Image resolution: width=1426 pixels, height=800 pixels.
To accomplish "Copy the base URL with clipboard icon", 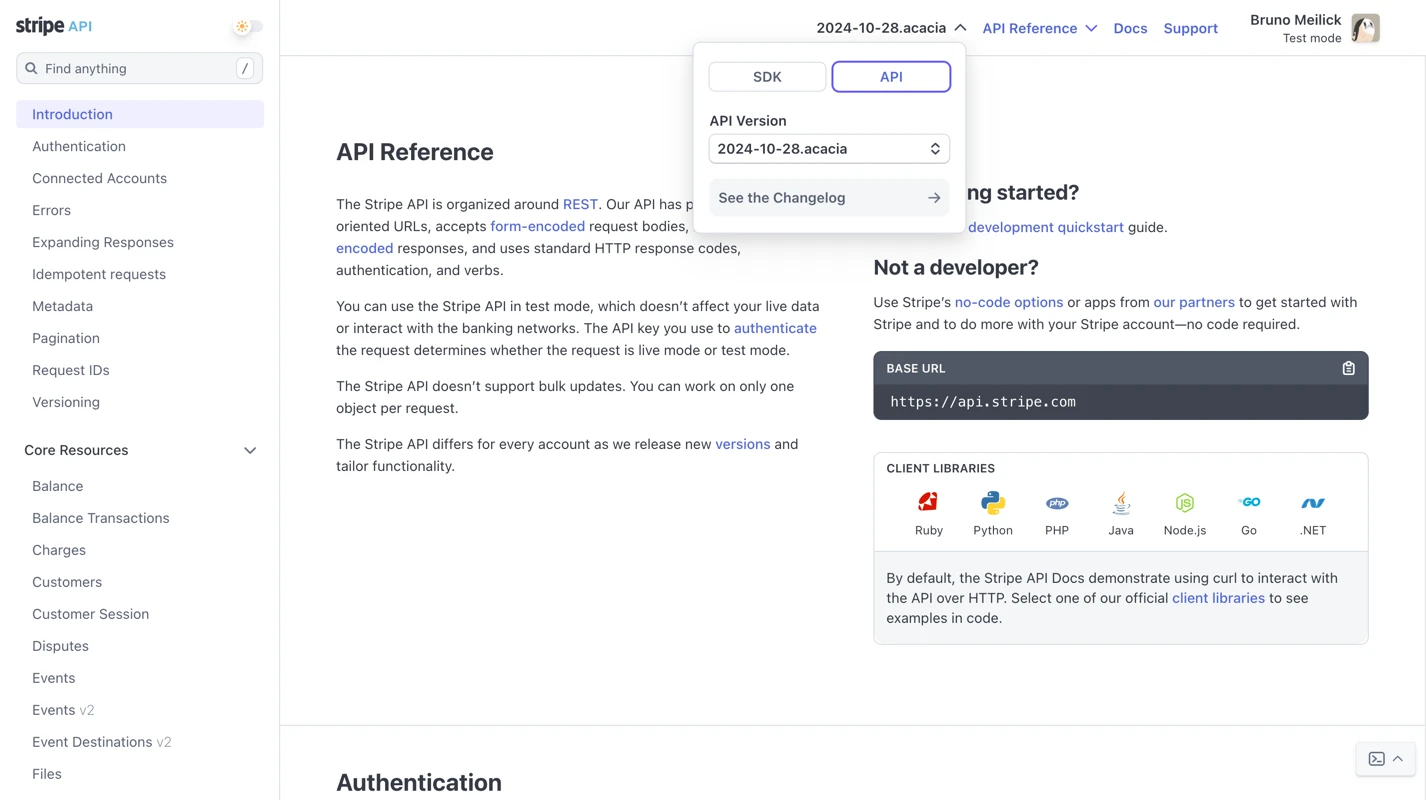I will click(1348, 369).
